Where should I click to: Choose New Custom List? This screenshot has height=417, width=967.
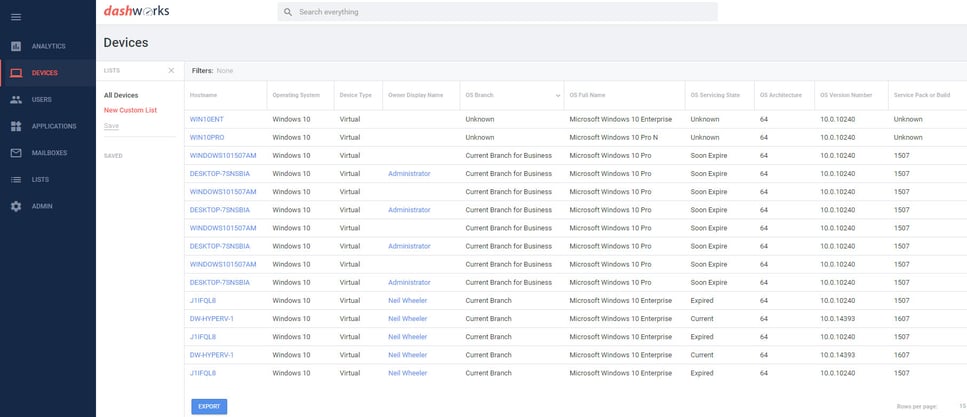[130, 110]
